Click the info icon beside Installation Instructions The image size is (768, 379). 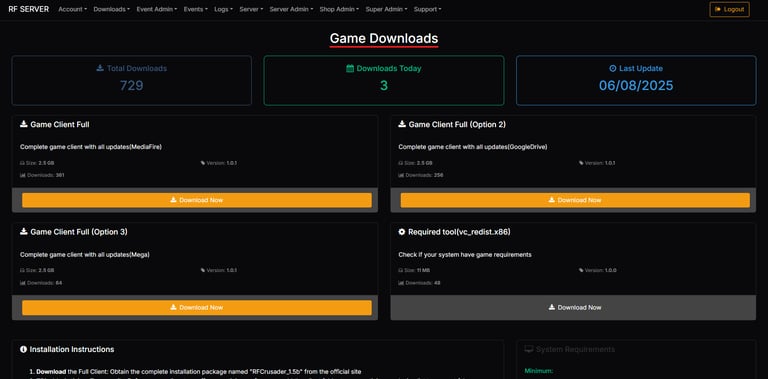pyautogui.click(x=24, y=349)
